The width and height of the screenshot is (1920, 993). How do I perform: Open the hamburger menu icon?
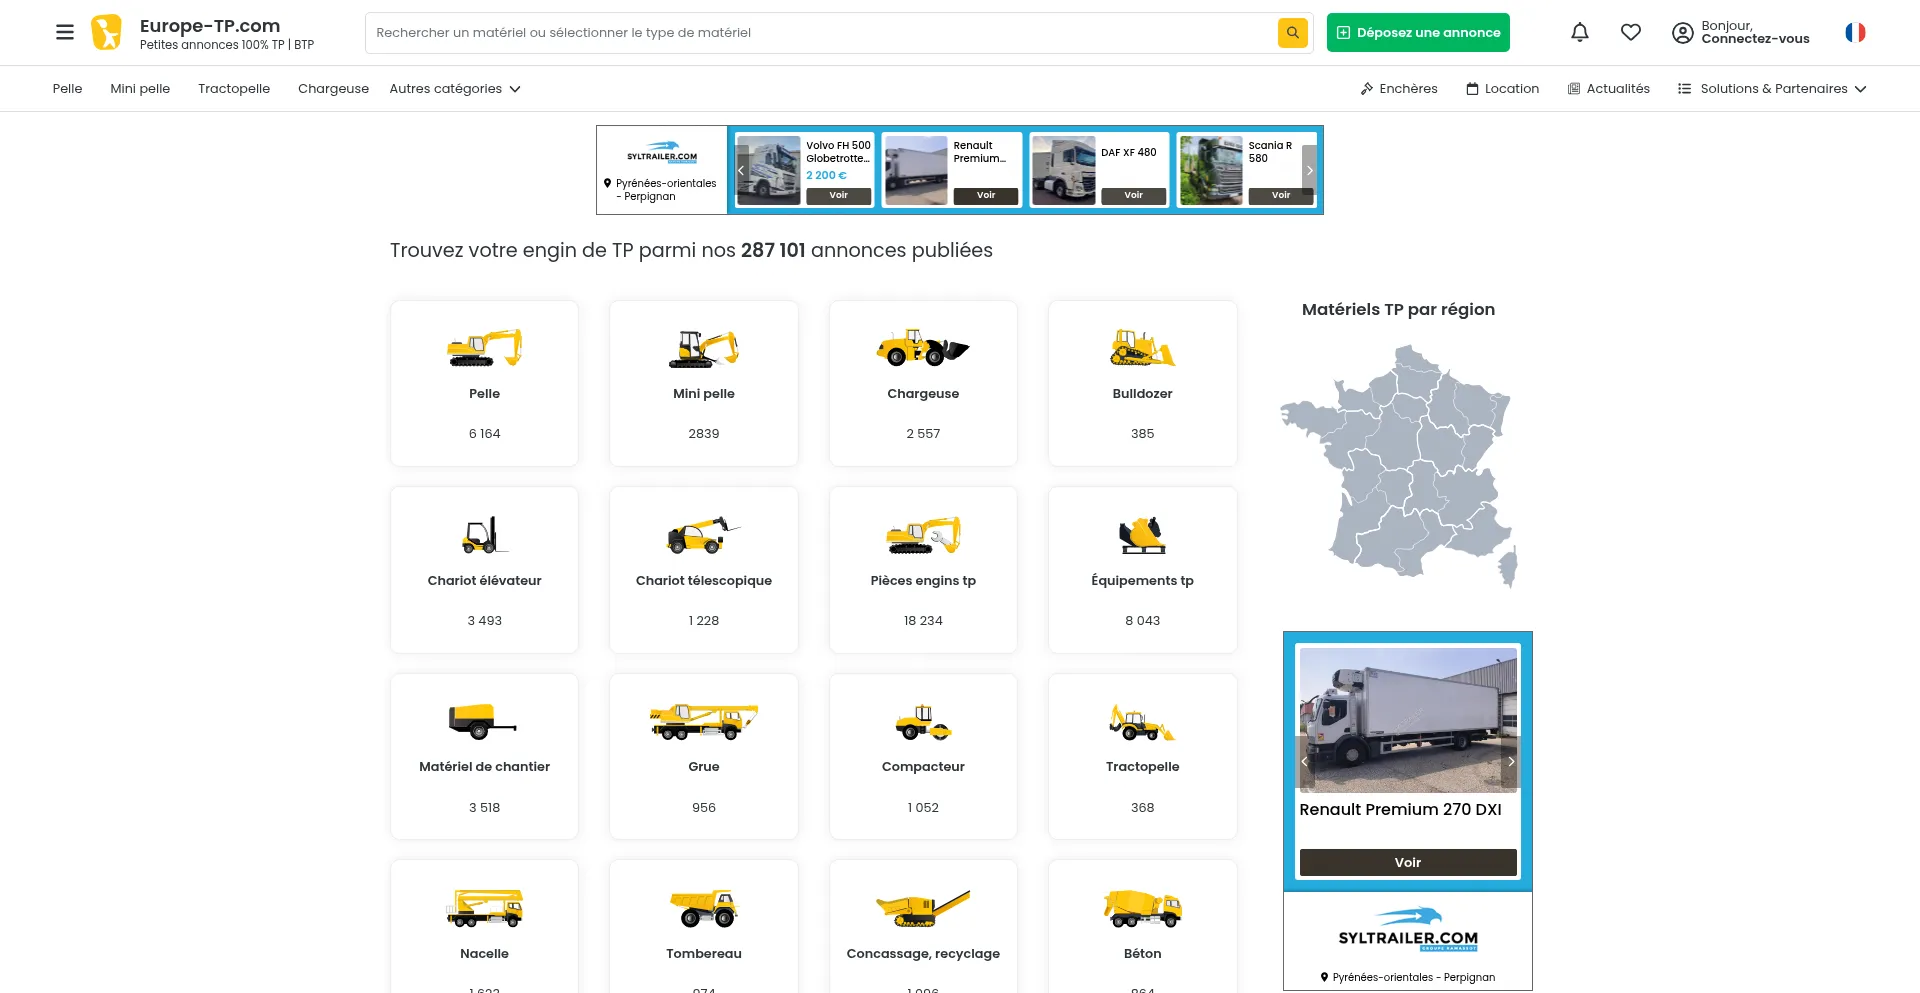65,32
